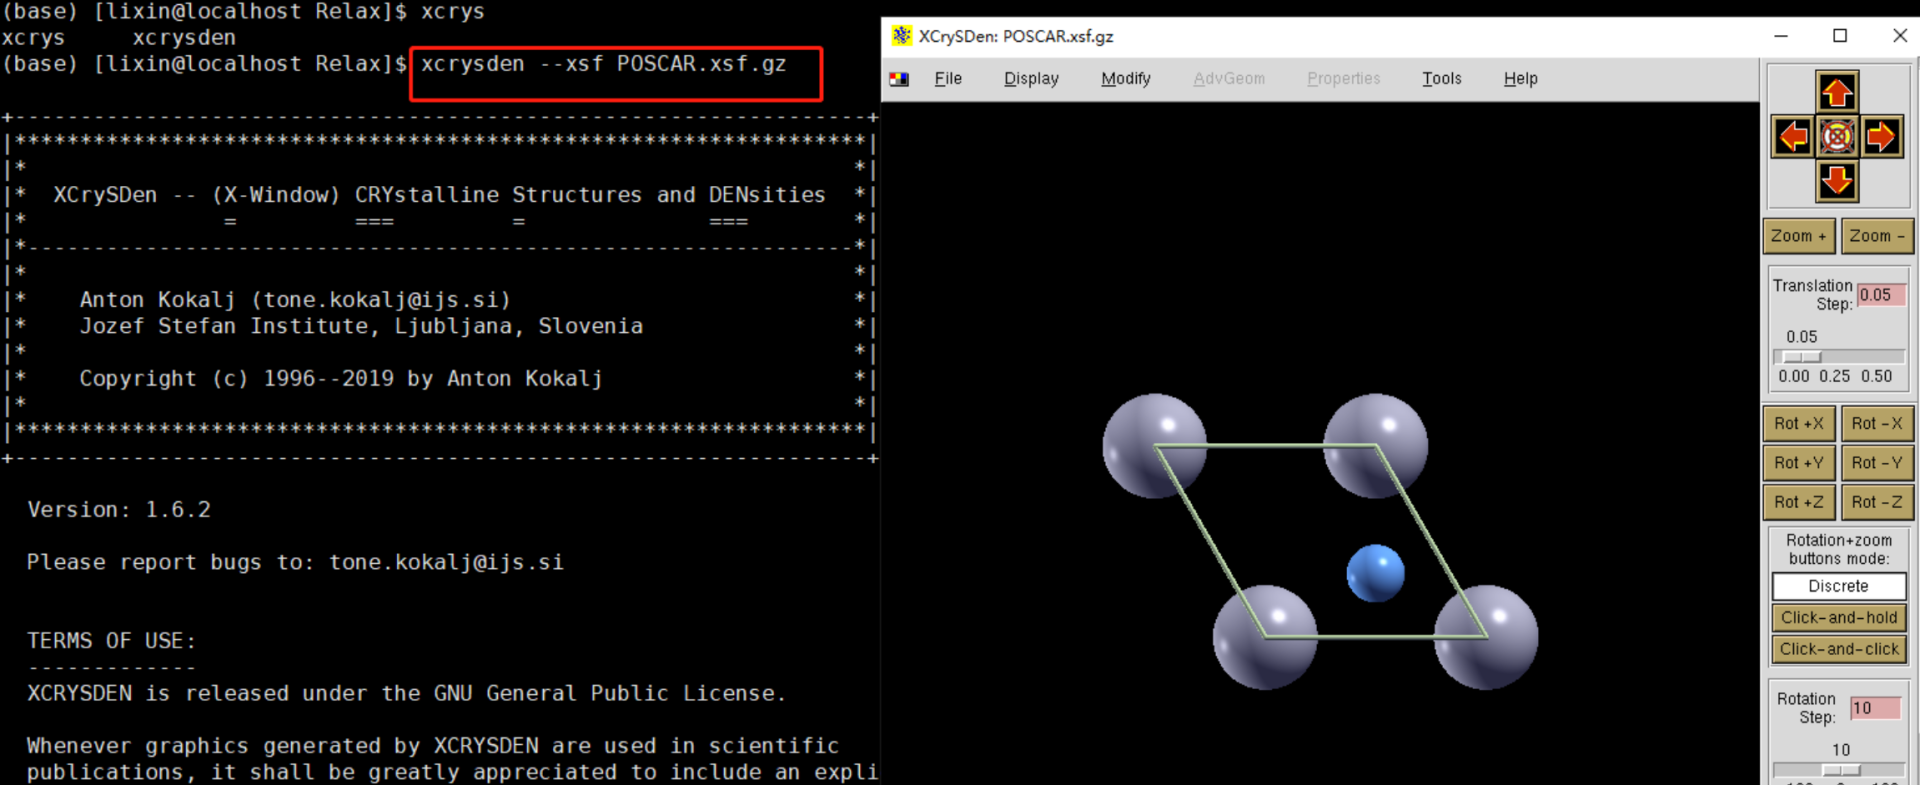The image size is (1920, 785).
Task: Click the Rotation Step input field
Action: pyautogui.click(x=1875, y=708)
